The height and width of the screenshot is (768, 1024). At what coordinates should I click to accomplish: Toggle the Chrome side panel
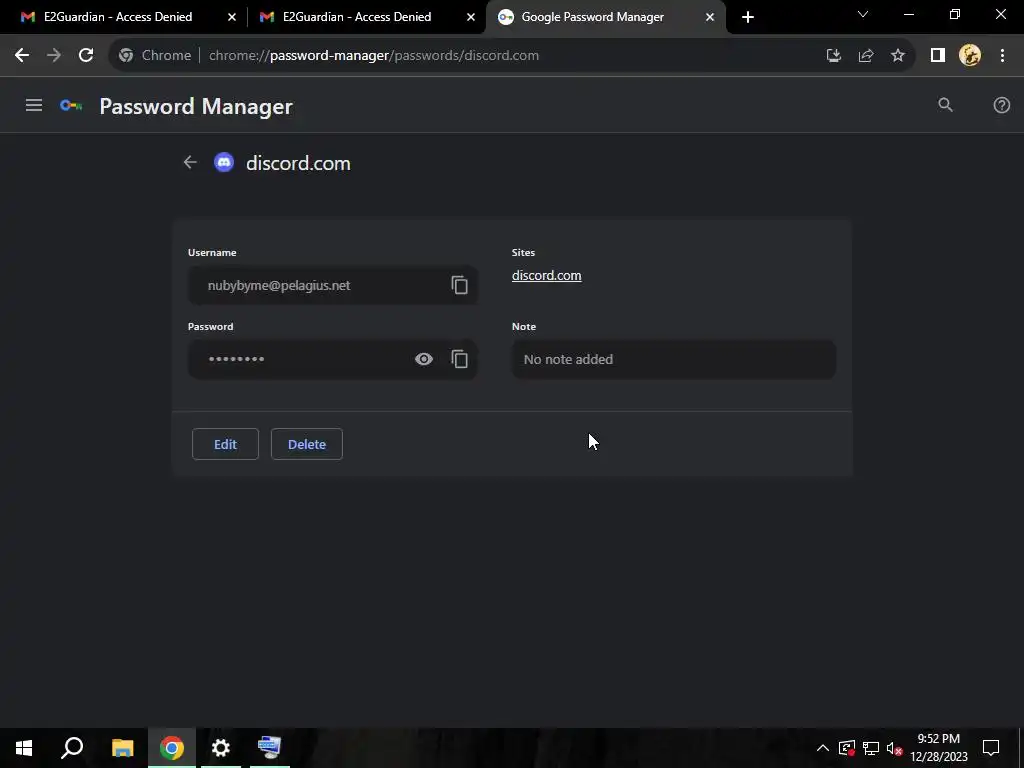(x=938, y=56)
